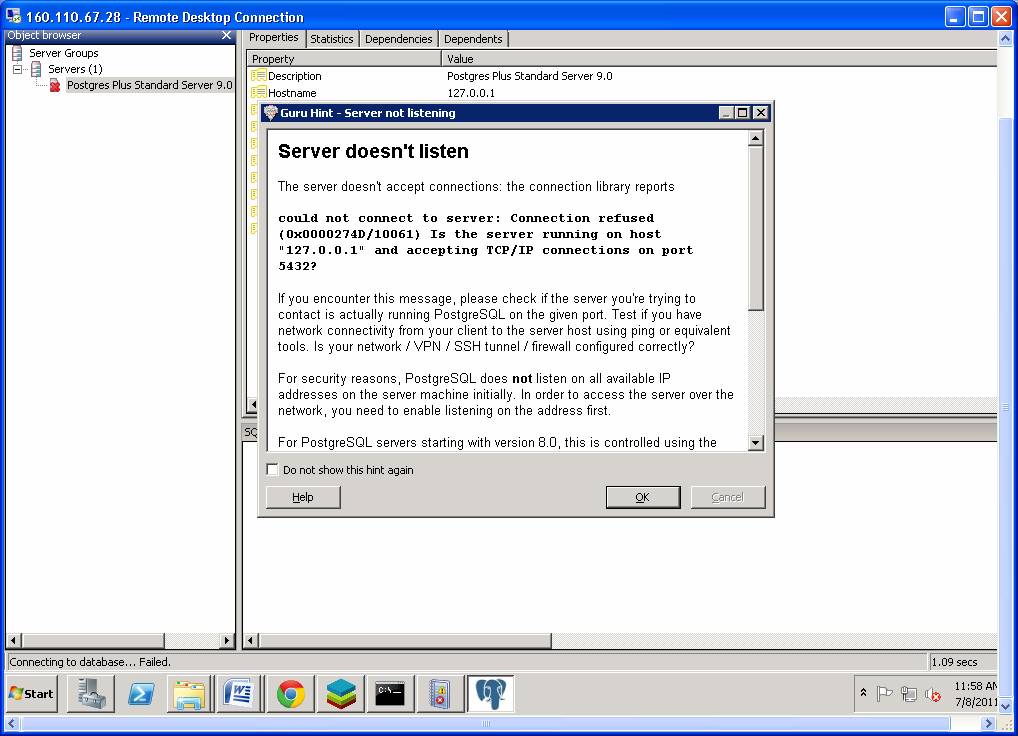Click the Remote Desktop horizontal scroll right arrow
Image resolution: width=1018 pixels, height=736 pixels.
point(988,723)
